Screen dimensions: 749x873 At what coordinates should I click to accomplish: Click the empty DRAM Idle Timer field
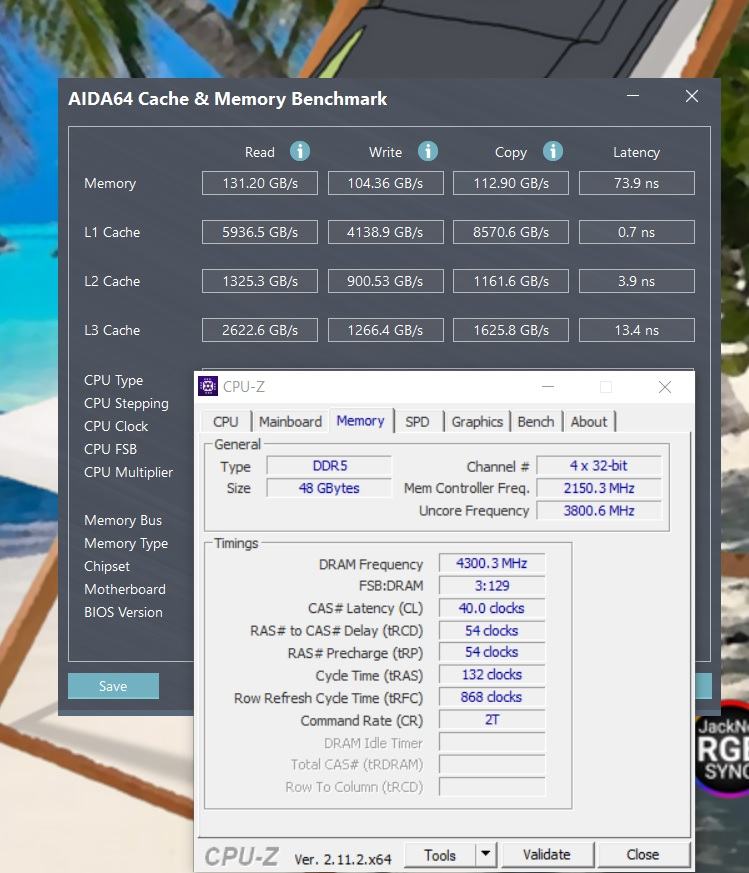coord(492,742)
